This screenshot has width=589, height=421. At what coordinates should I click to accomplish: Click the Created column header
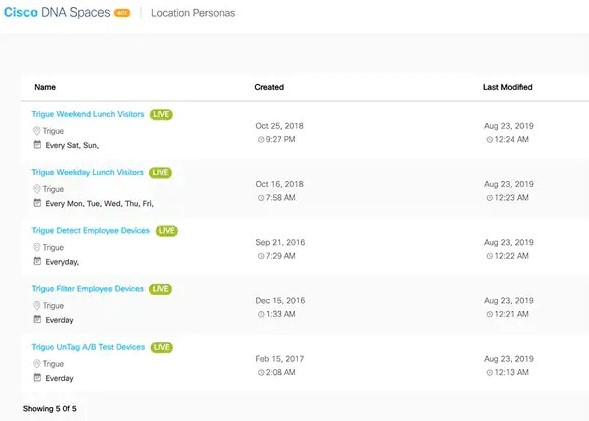coord(269,87)
